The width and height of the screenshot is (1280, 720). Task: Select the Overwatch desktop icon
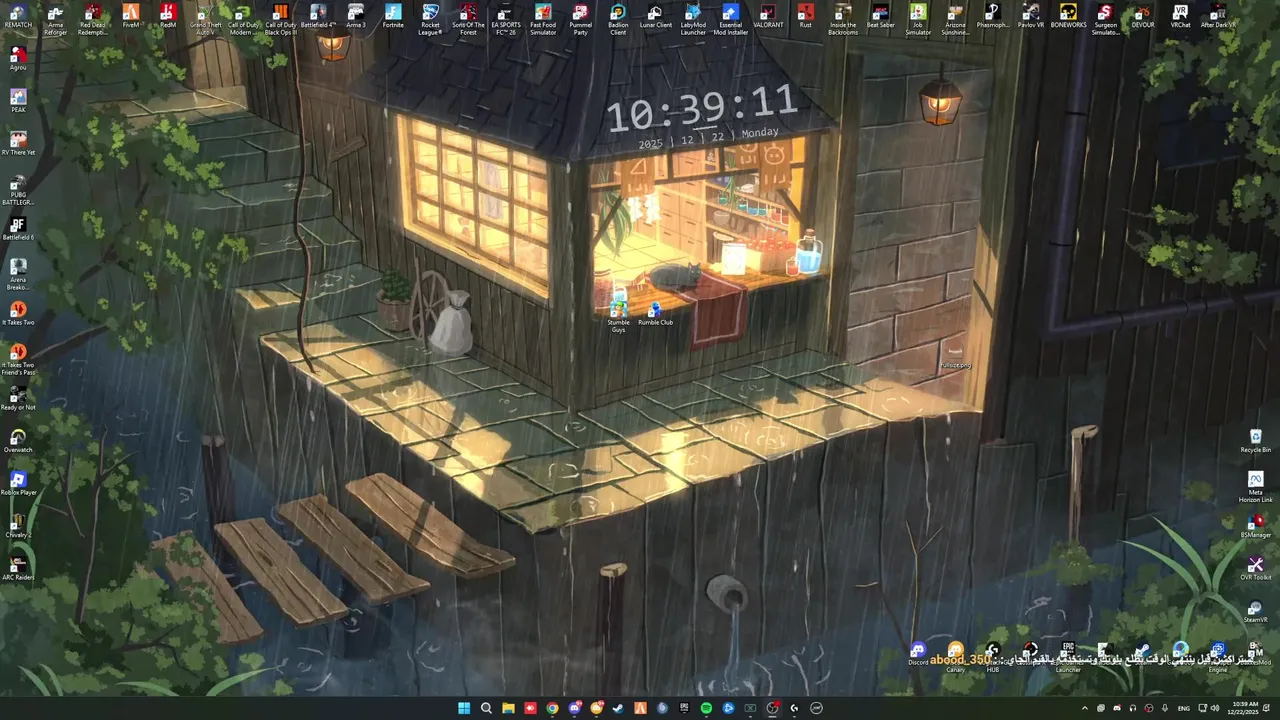coord(18,441)
